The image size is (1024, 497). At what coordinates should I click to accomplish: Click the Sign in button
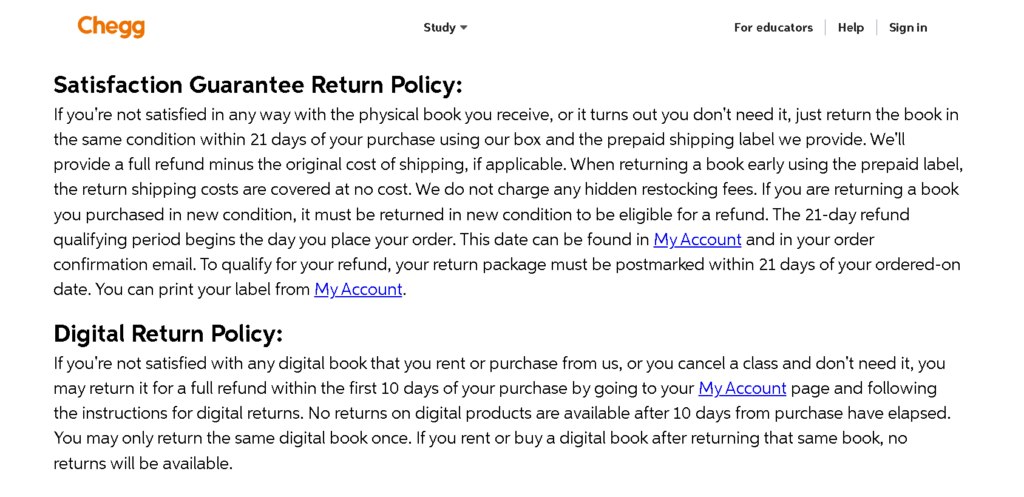pyautogui.click(x=908, y=28)
